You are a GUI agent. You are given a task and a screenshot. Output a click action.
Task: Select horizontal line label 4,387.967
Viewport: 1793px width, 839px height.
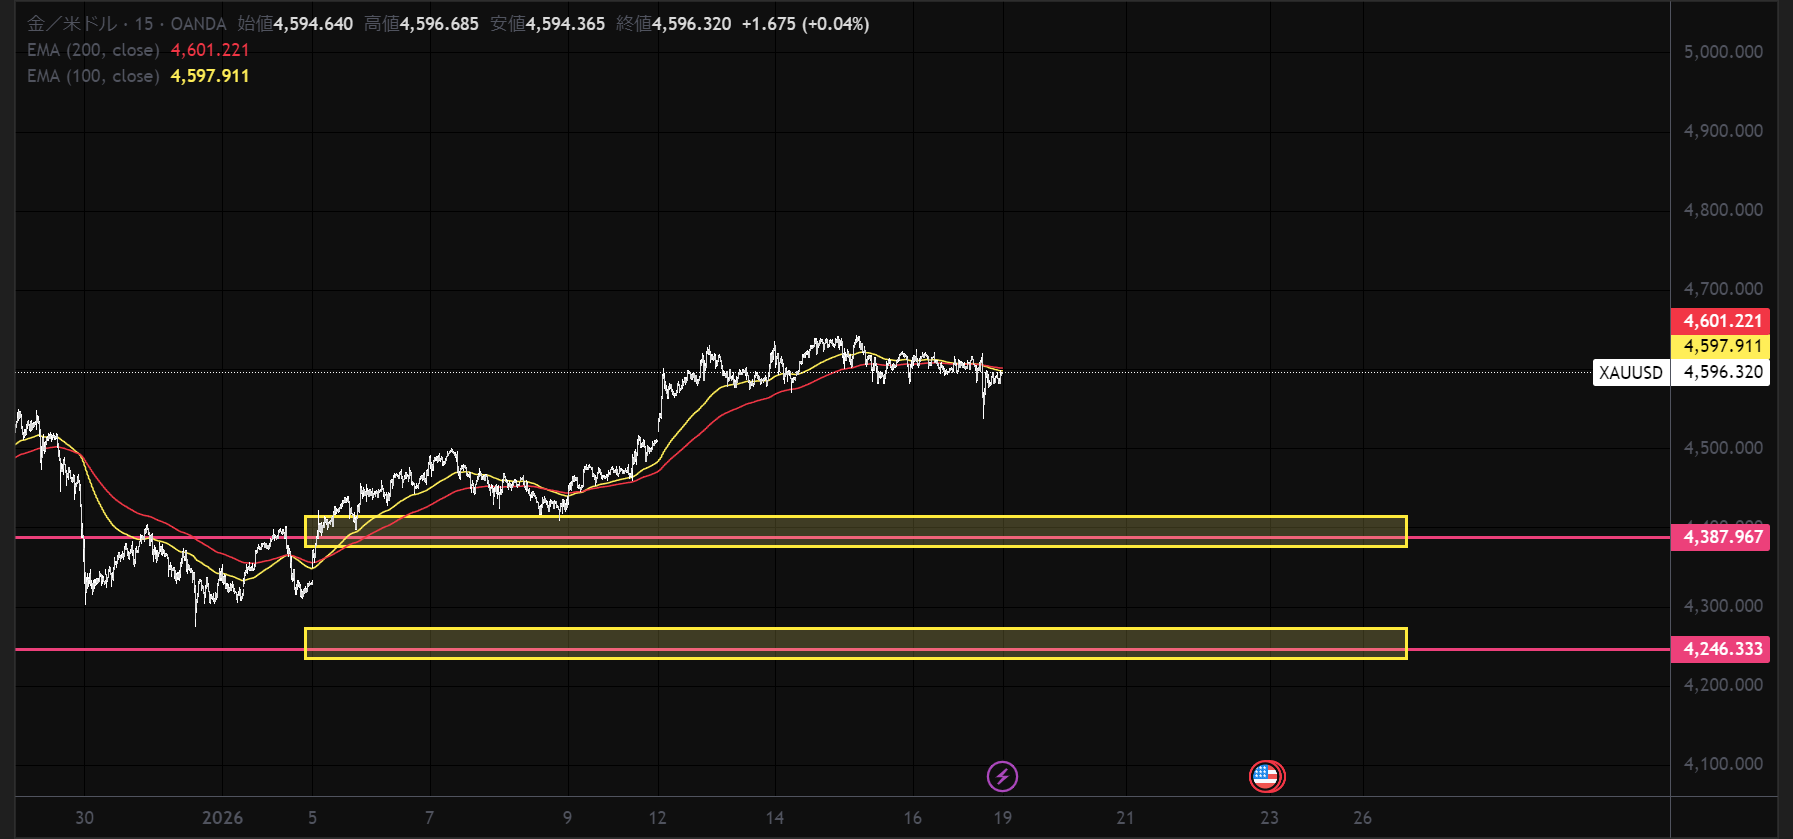point(1721,537)
